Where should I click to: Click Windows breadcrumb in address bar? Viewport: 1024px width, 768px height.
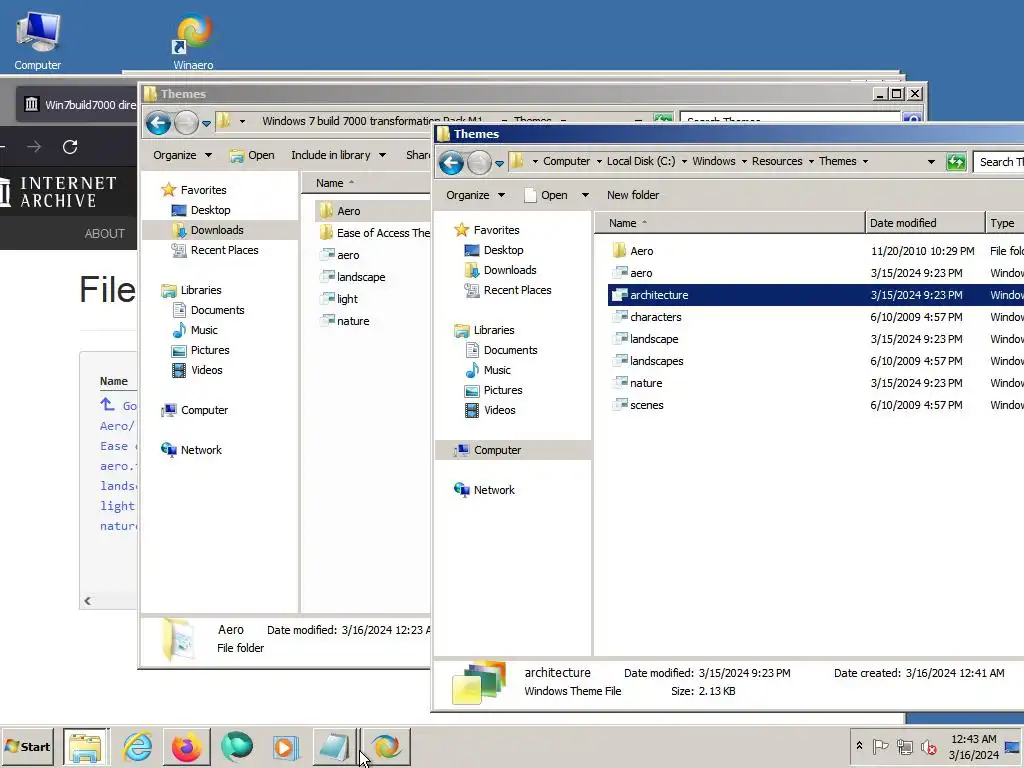(x=713, y=161)
